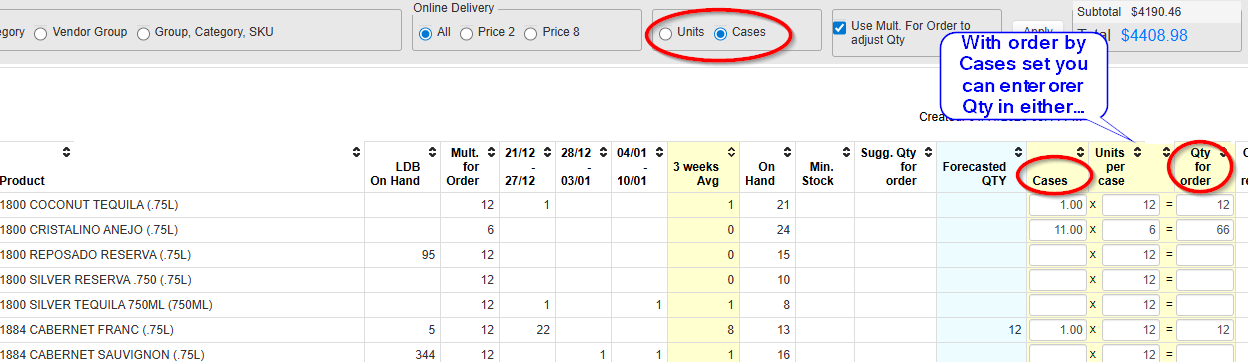Sort by Sugg. Qty for order column
The width and height of the screenshot is (1248, 362).
click(927, 152)
